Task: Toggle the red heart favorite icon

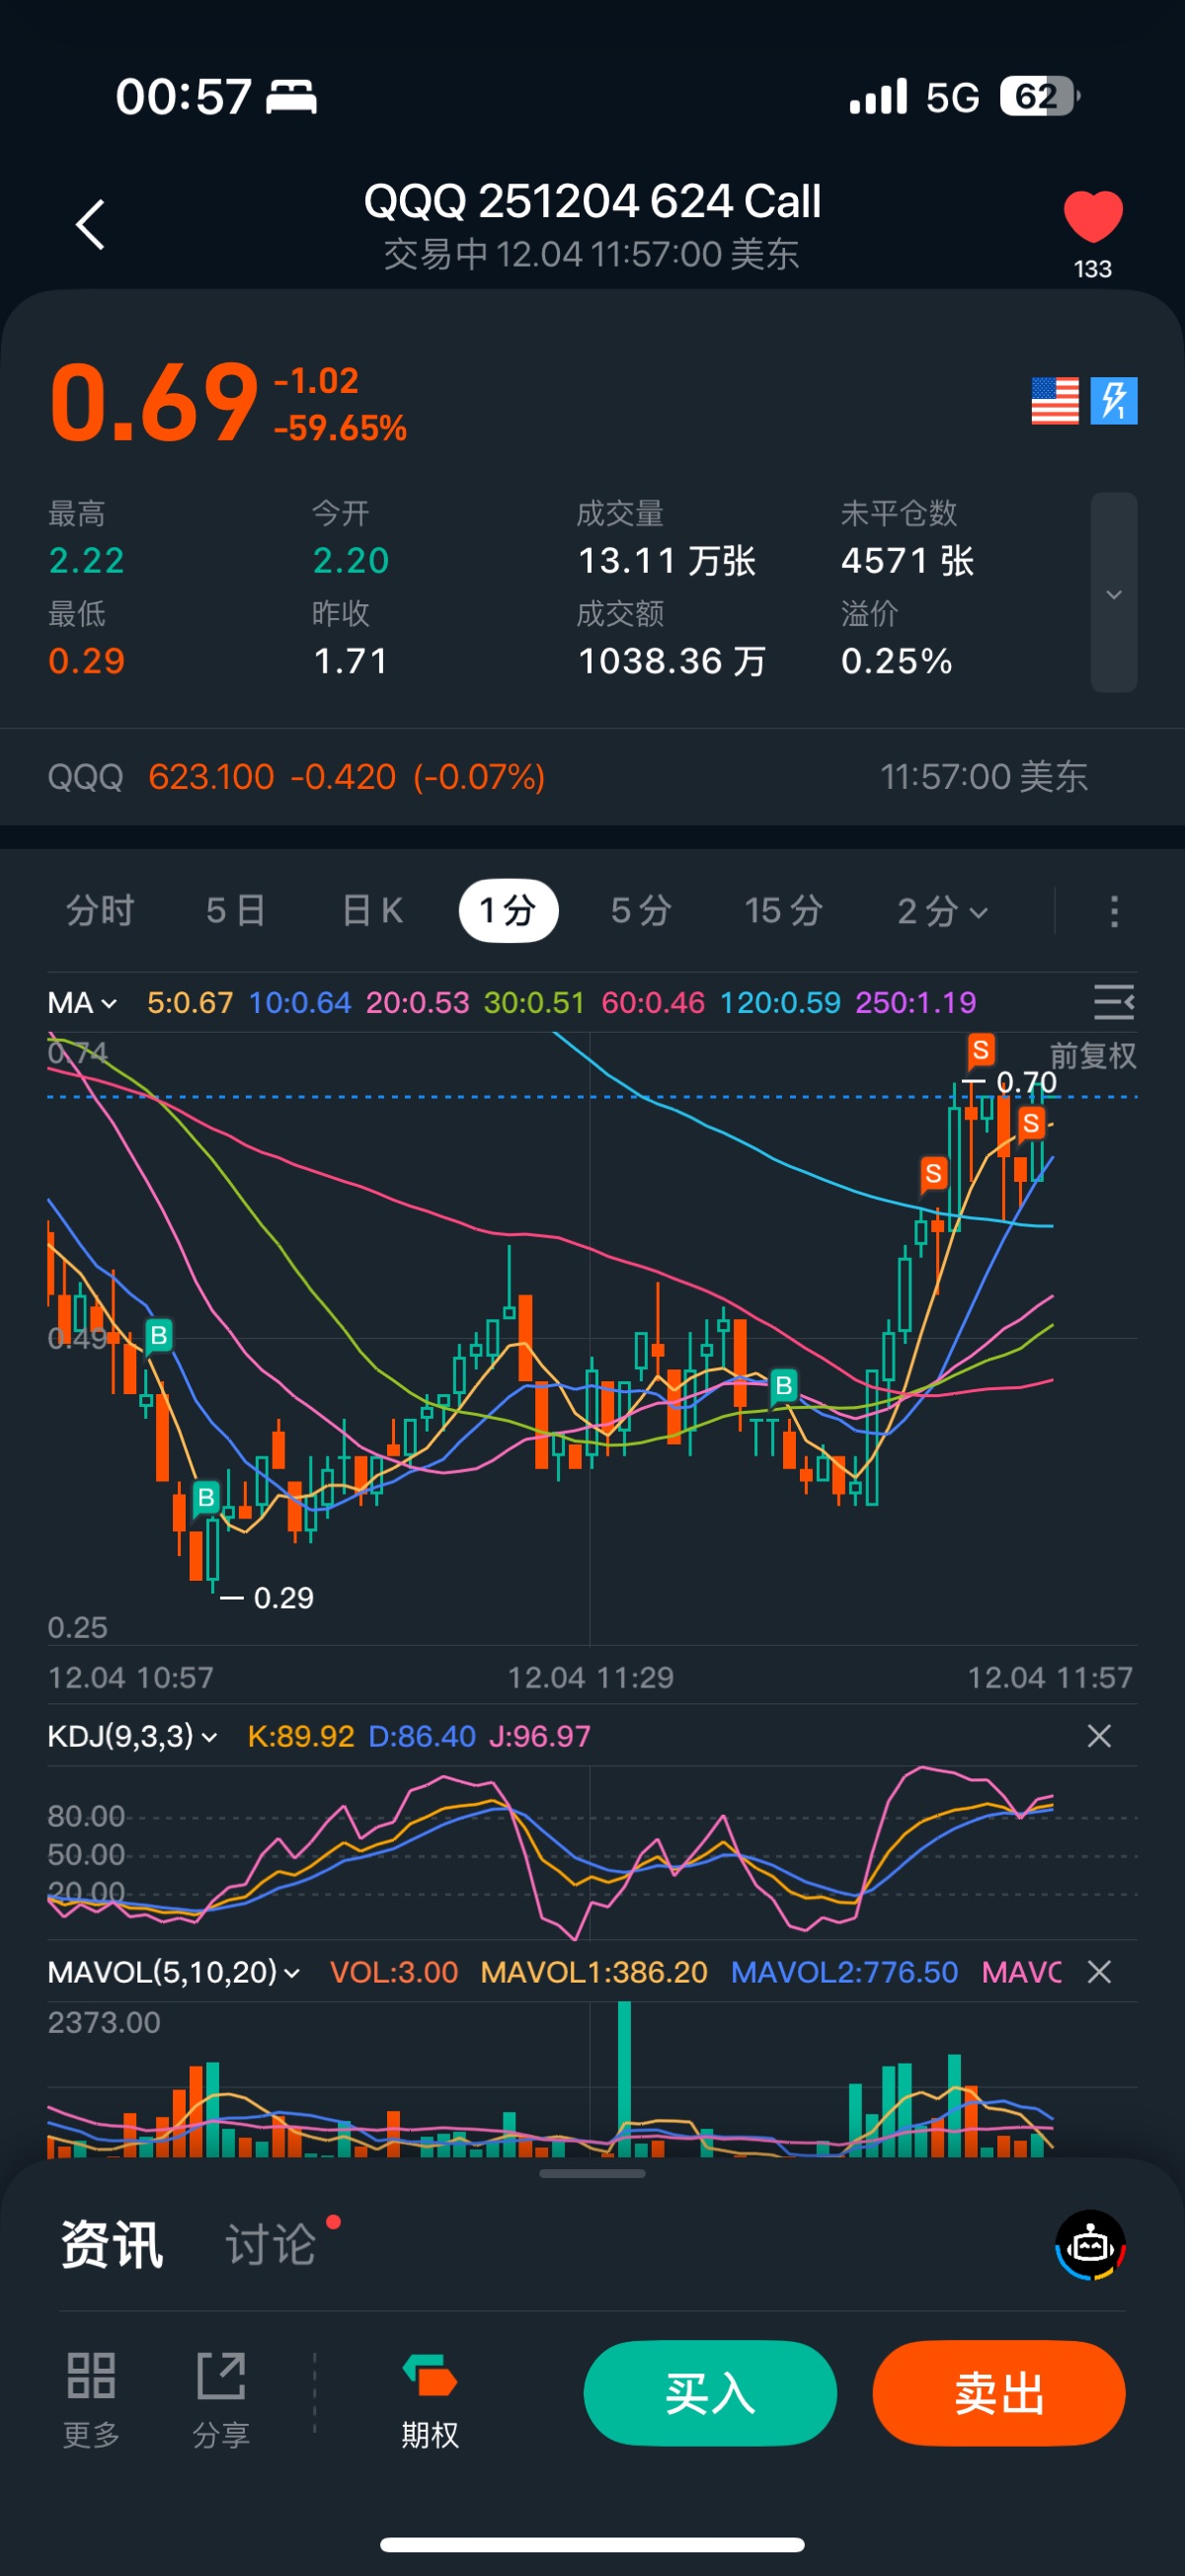Action: [1092, 217]
